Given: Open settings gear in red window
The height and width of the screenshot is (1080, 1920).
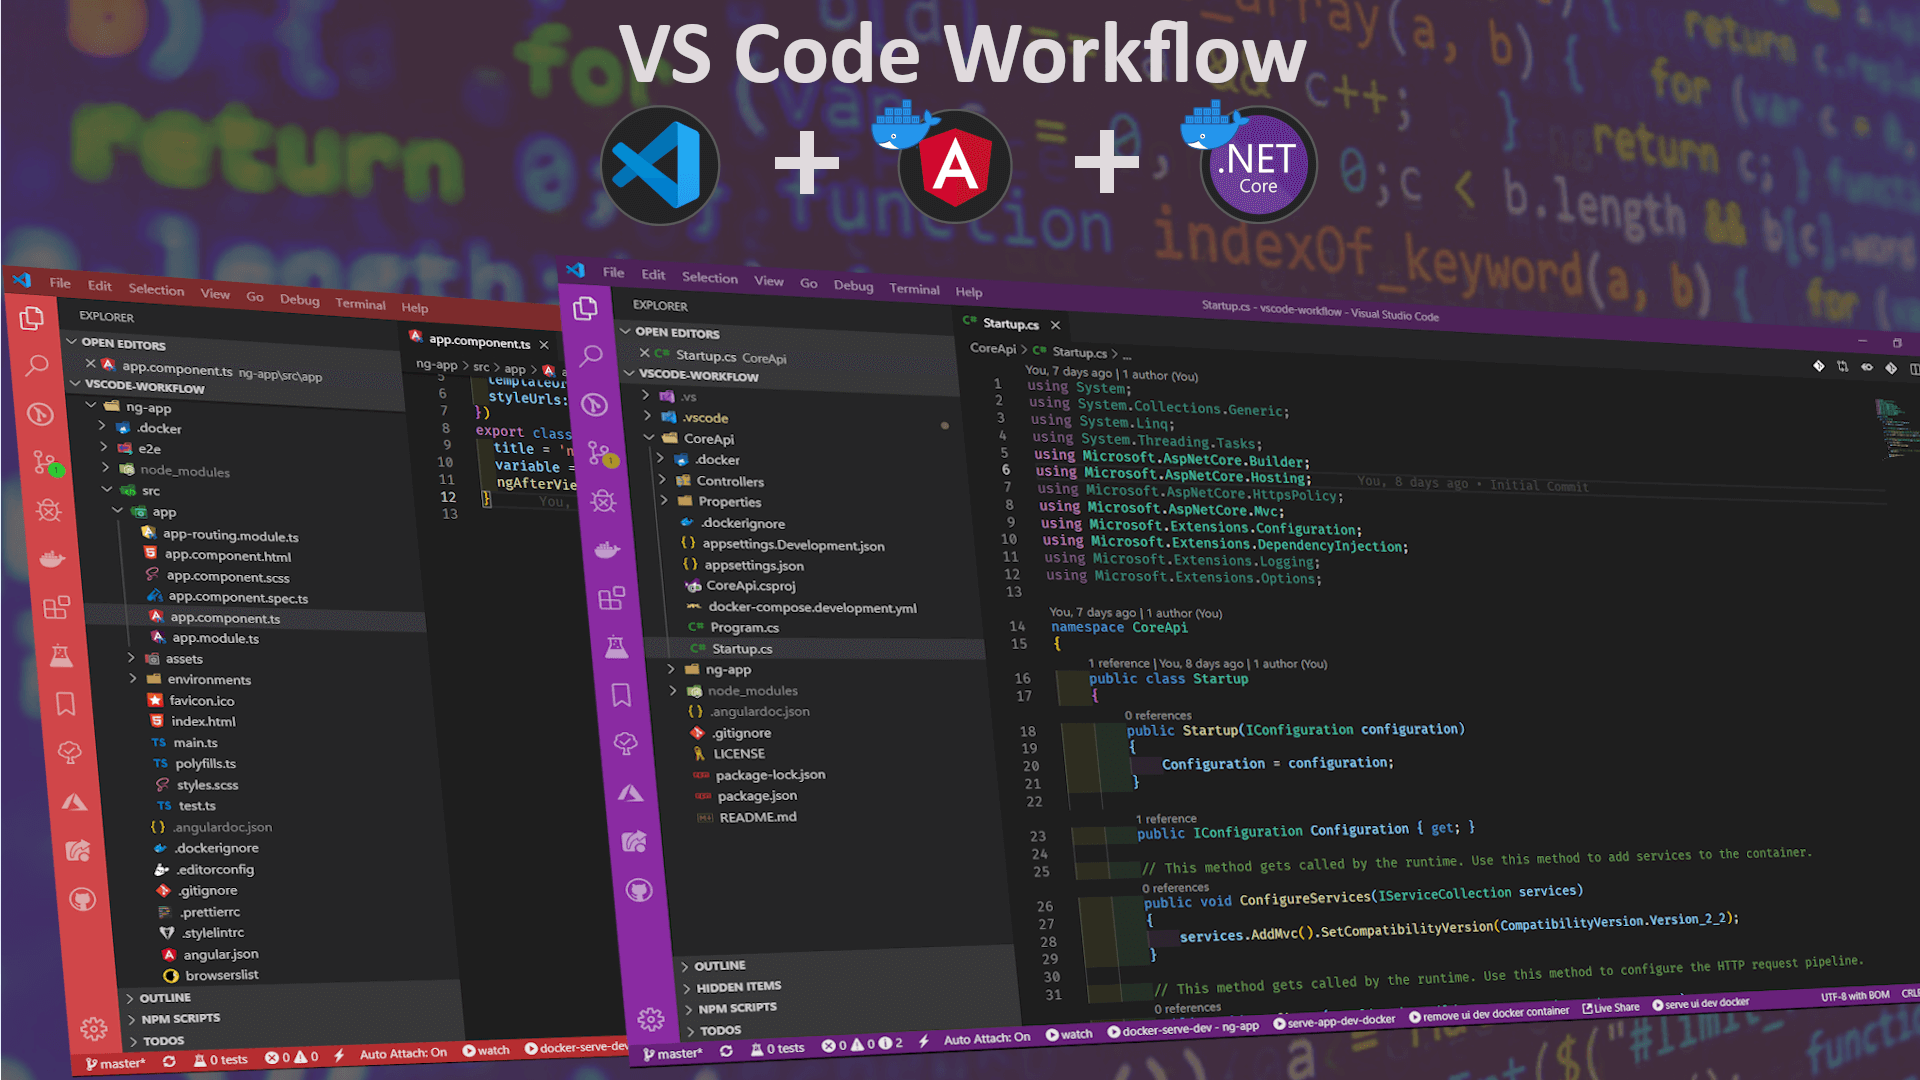Looking at the screenshot, I should click(94, 1028).
